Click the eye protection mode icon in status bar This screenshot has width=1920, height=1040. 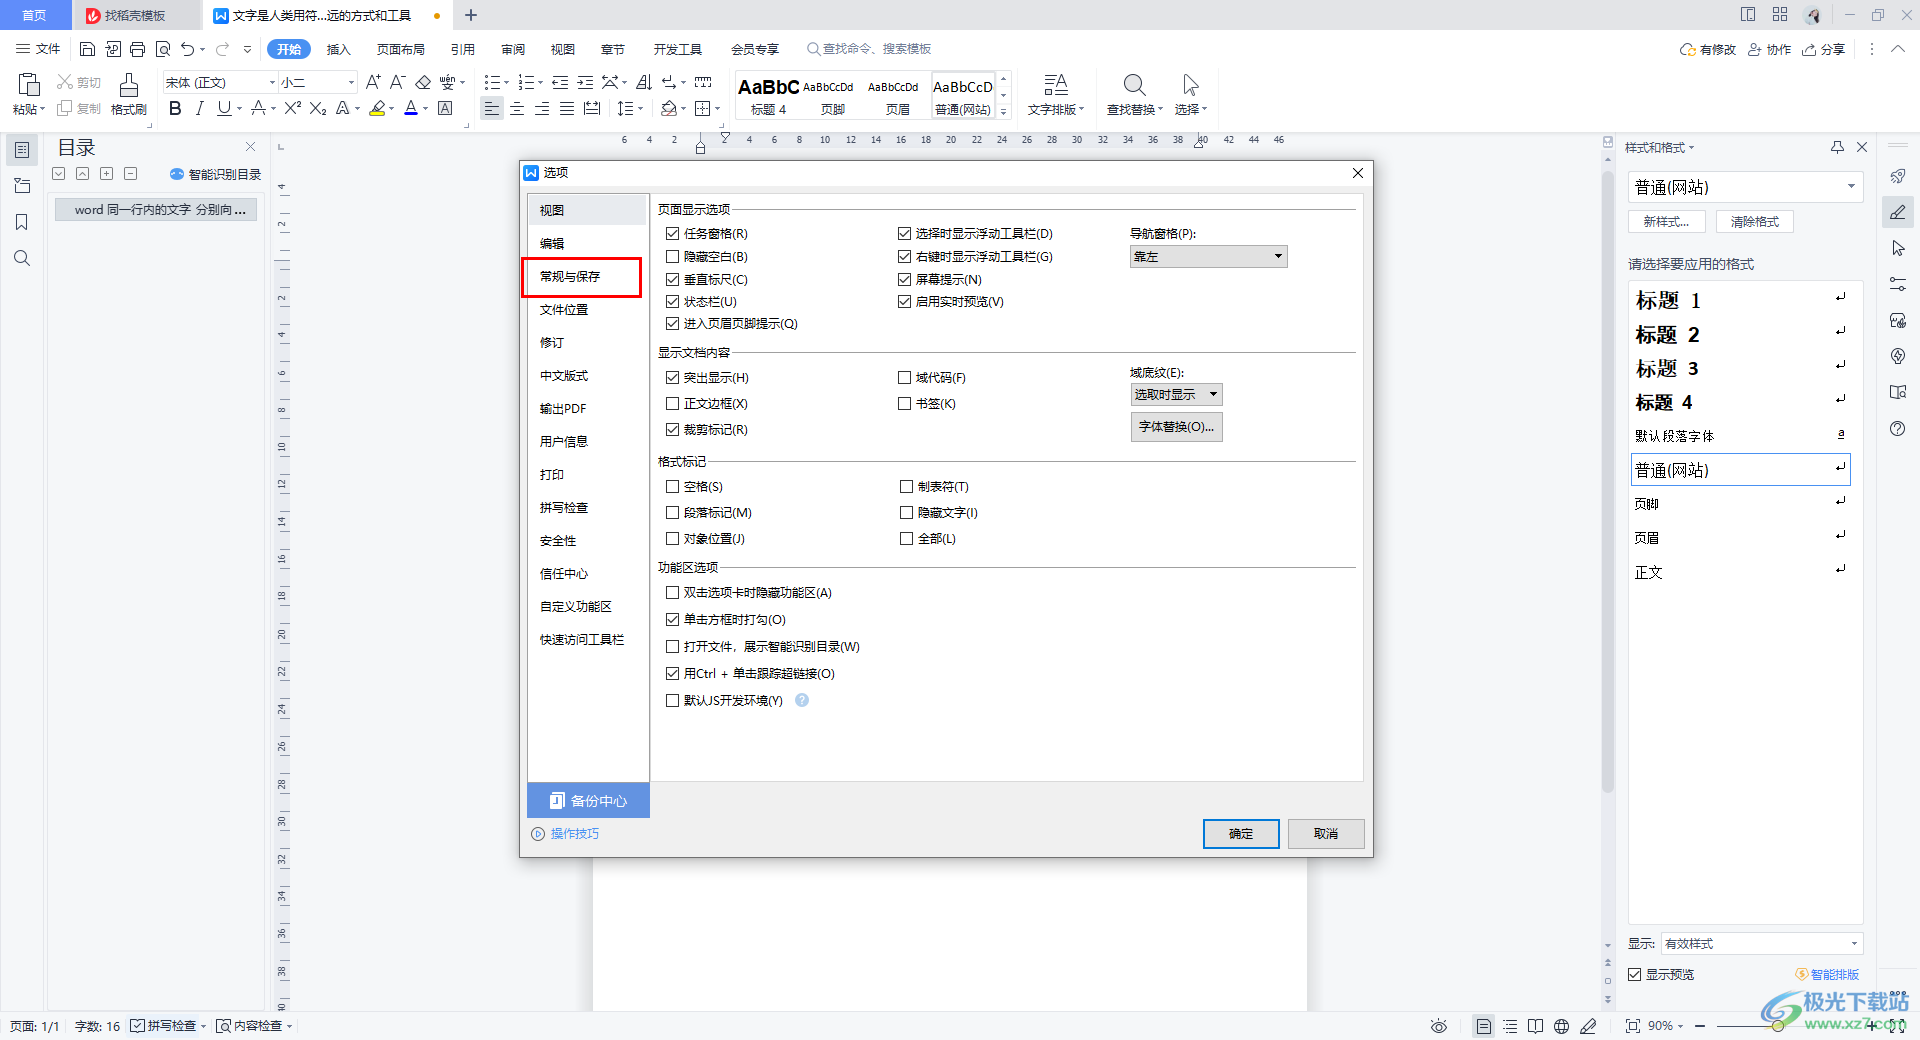[x=1439, y=1026]
